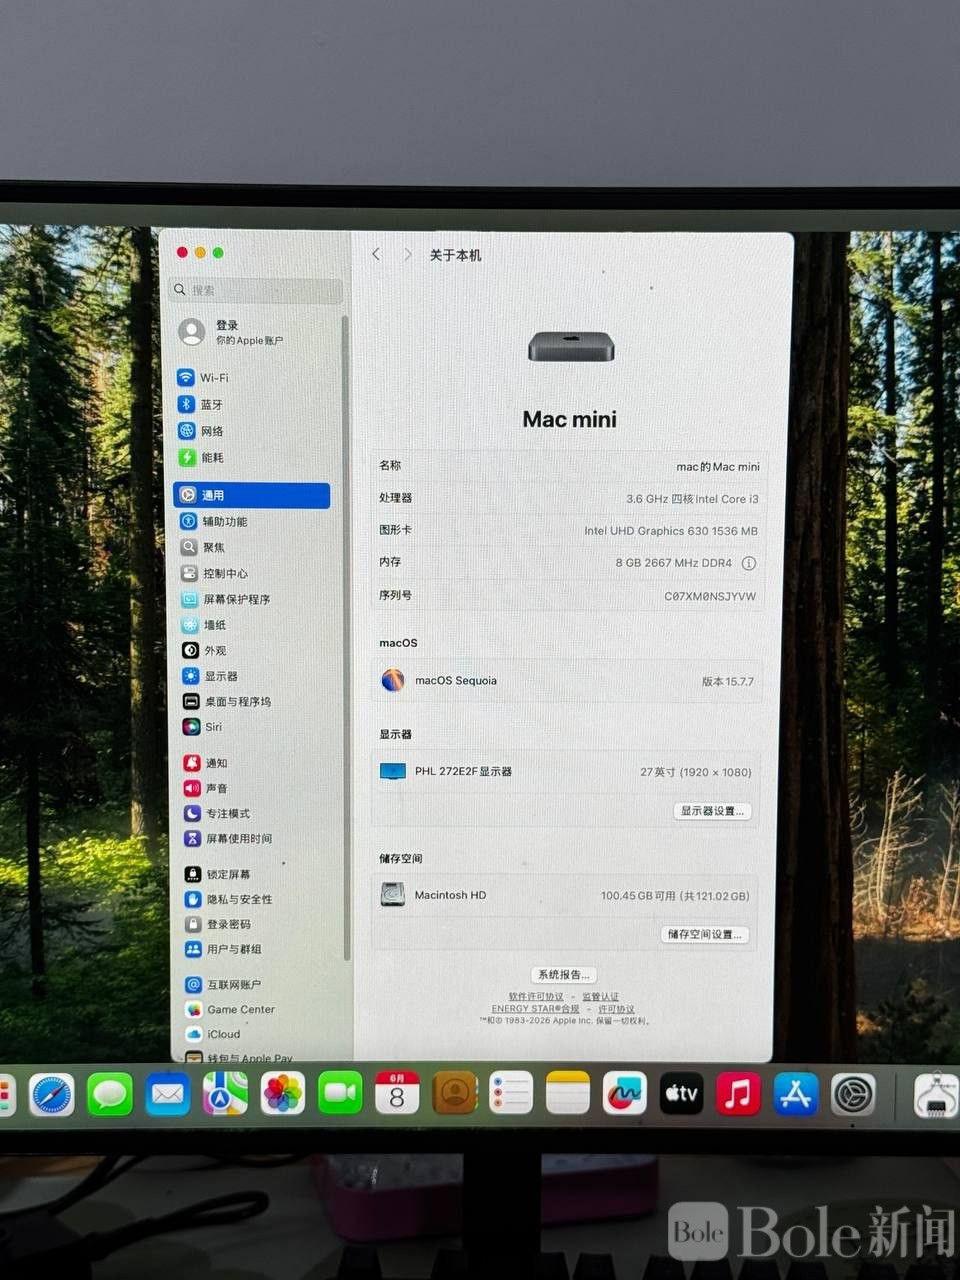Open Notes from the Dock
The image size is (960, 1280).
coord(568,1094)
